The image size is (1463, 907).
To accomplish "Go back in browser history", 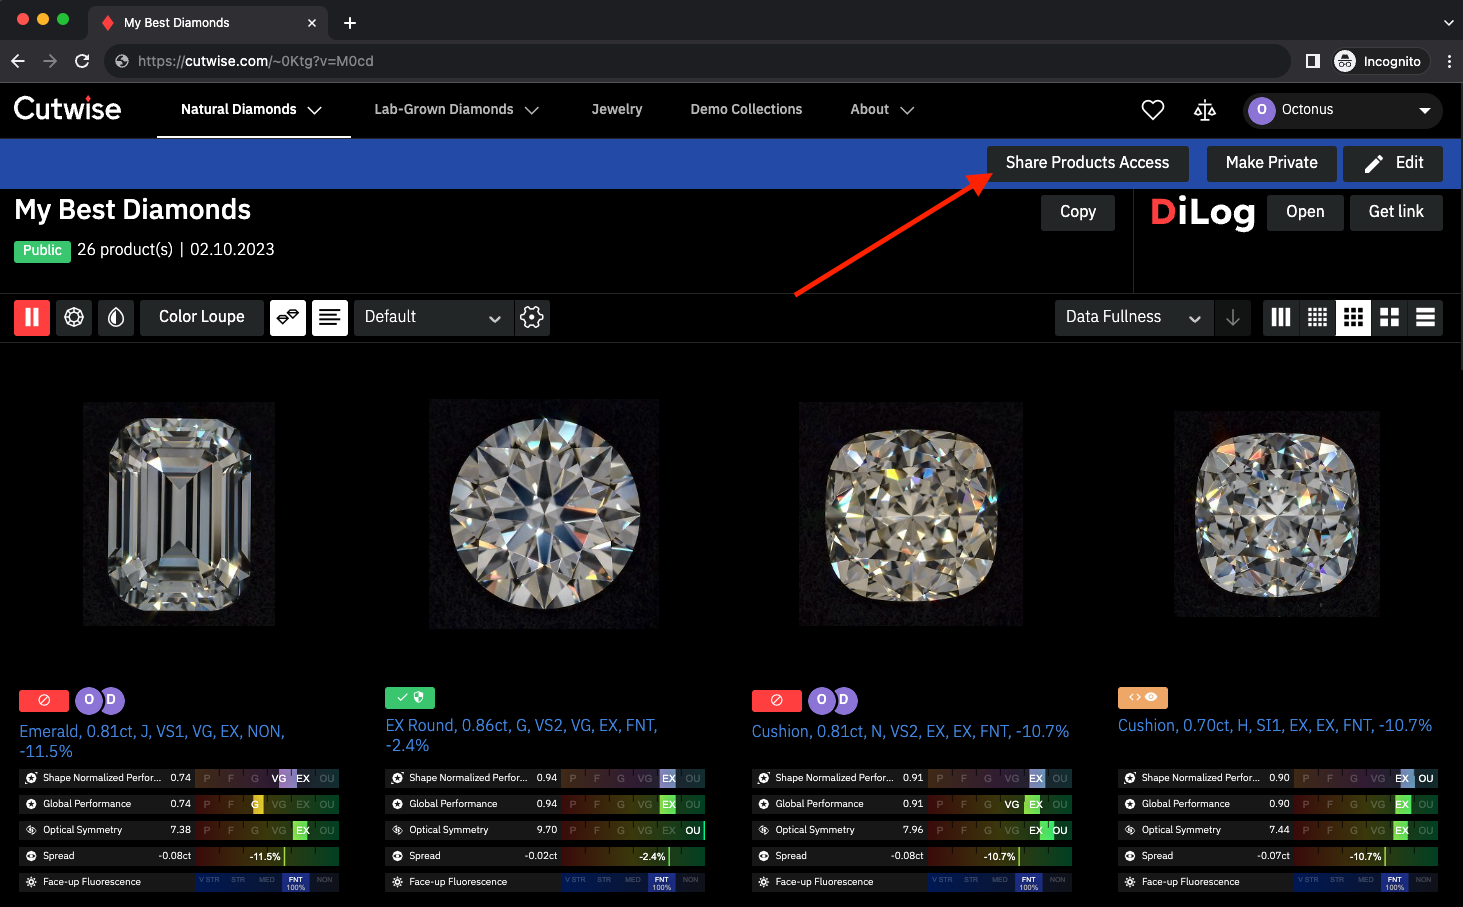I will (18, 61).
